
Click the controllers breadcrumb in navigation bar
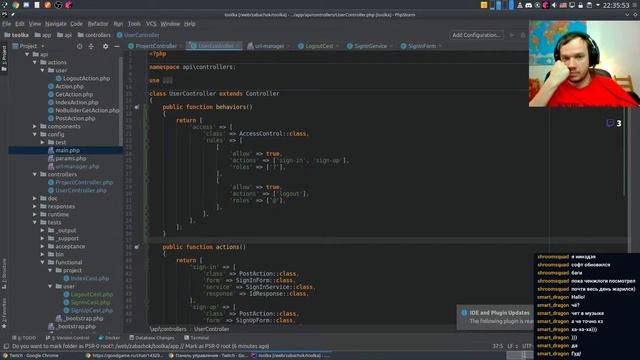click(94, 35)
